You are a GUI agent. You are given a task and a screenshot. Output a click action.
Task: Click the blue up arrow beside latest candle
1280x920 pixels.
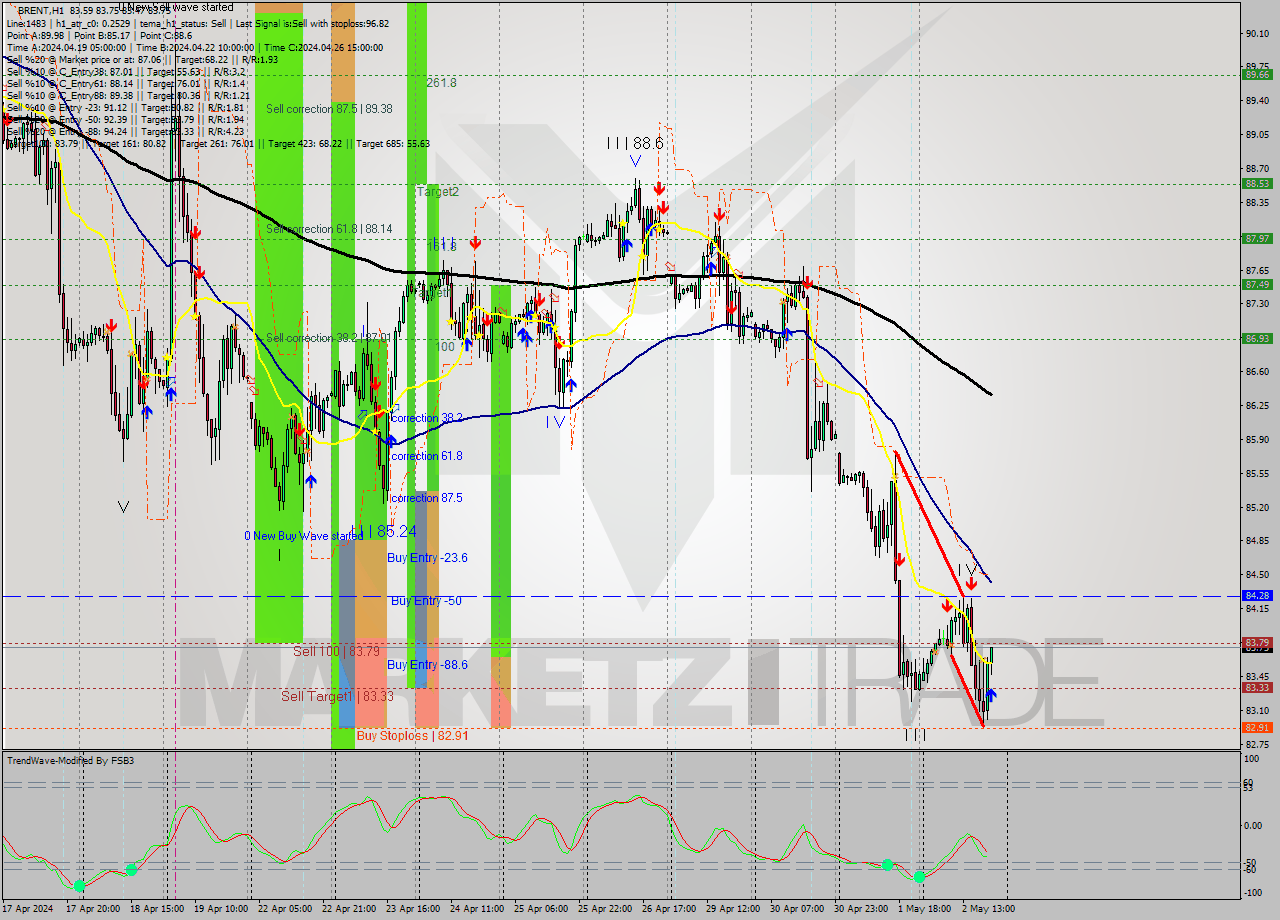tap(990, 693)
